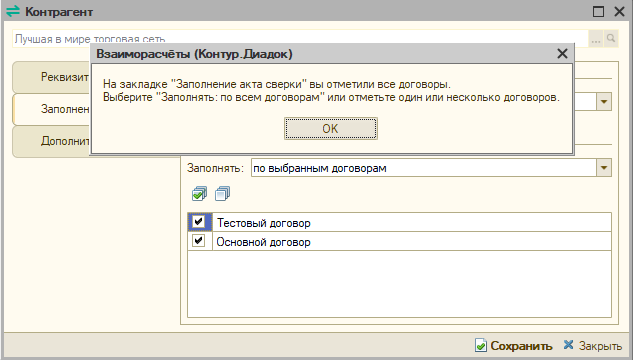
Task: Click the uncheck-all contracts icon
Action: (222, 194)
